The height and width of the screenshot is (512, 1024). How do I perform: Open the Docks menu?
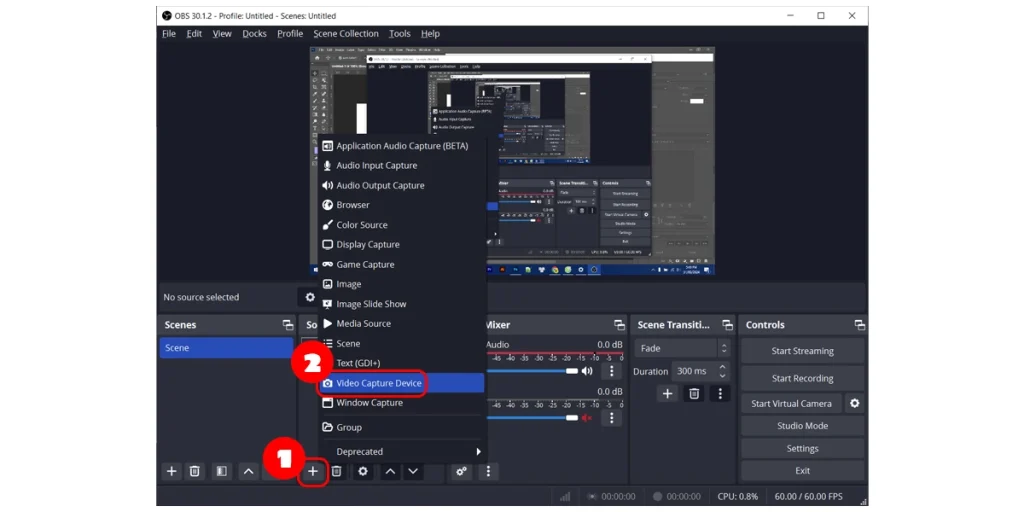[x=255, y=33]
